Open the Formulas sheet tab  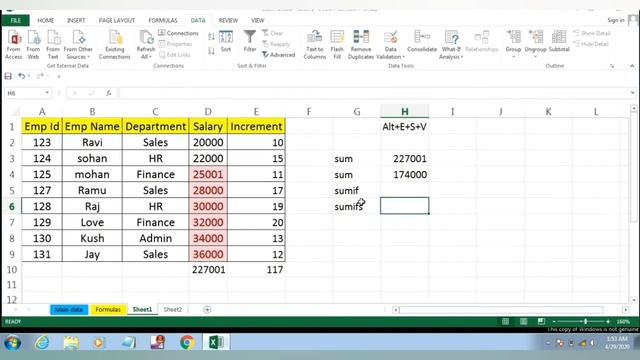coord(108,310)
